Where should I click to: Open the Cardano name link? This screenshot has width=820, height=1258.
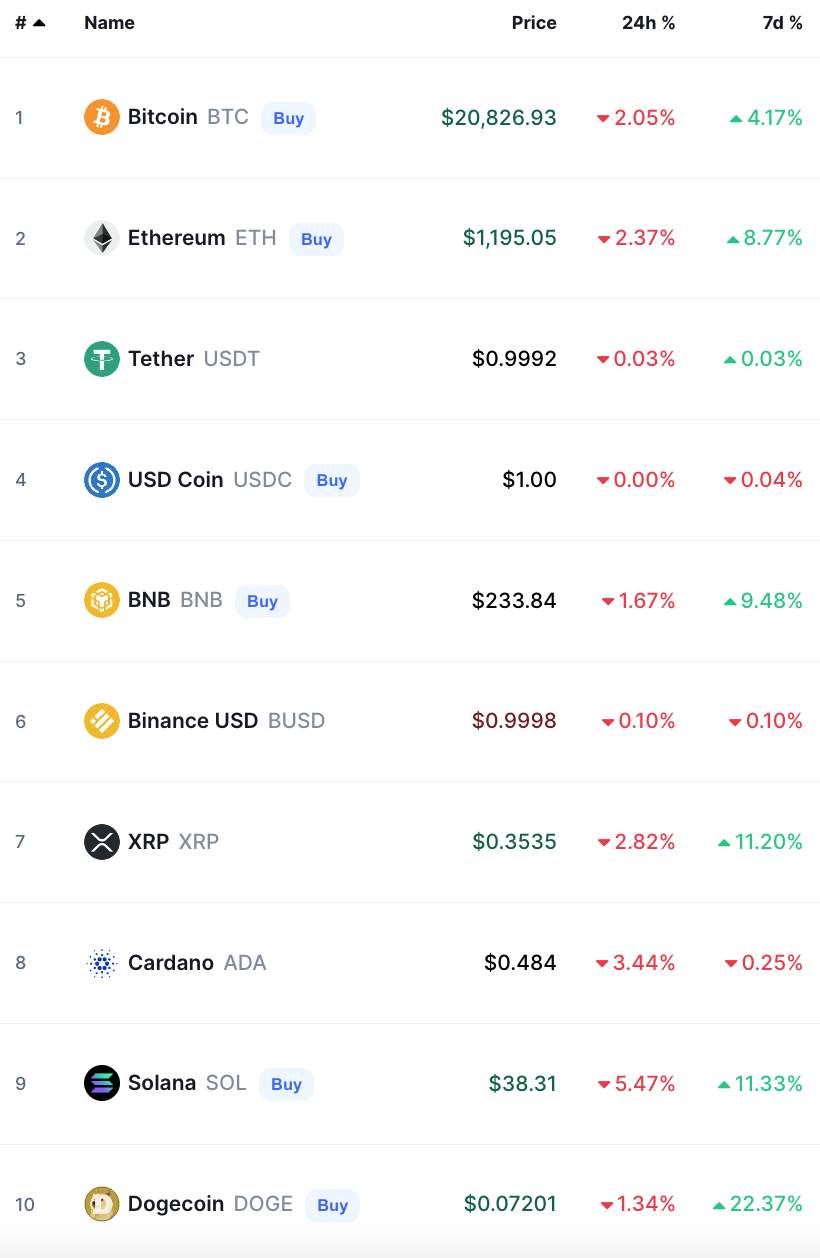tap(171, 963)
